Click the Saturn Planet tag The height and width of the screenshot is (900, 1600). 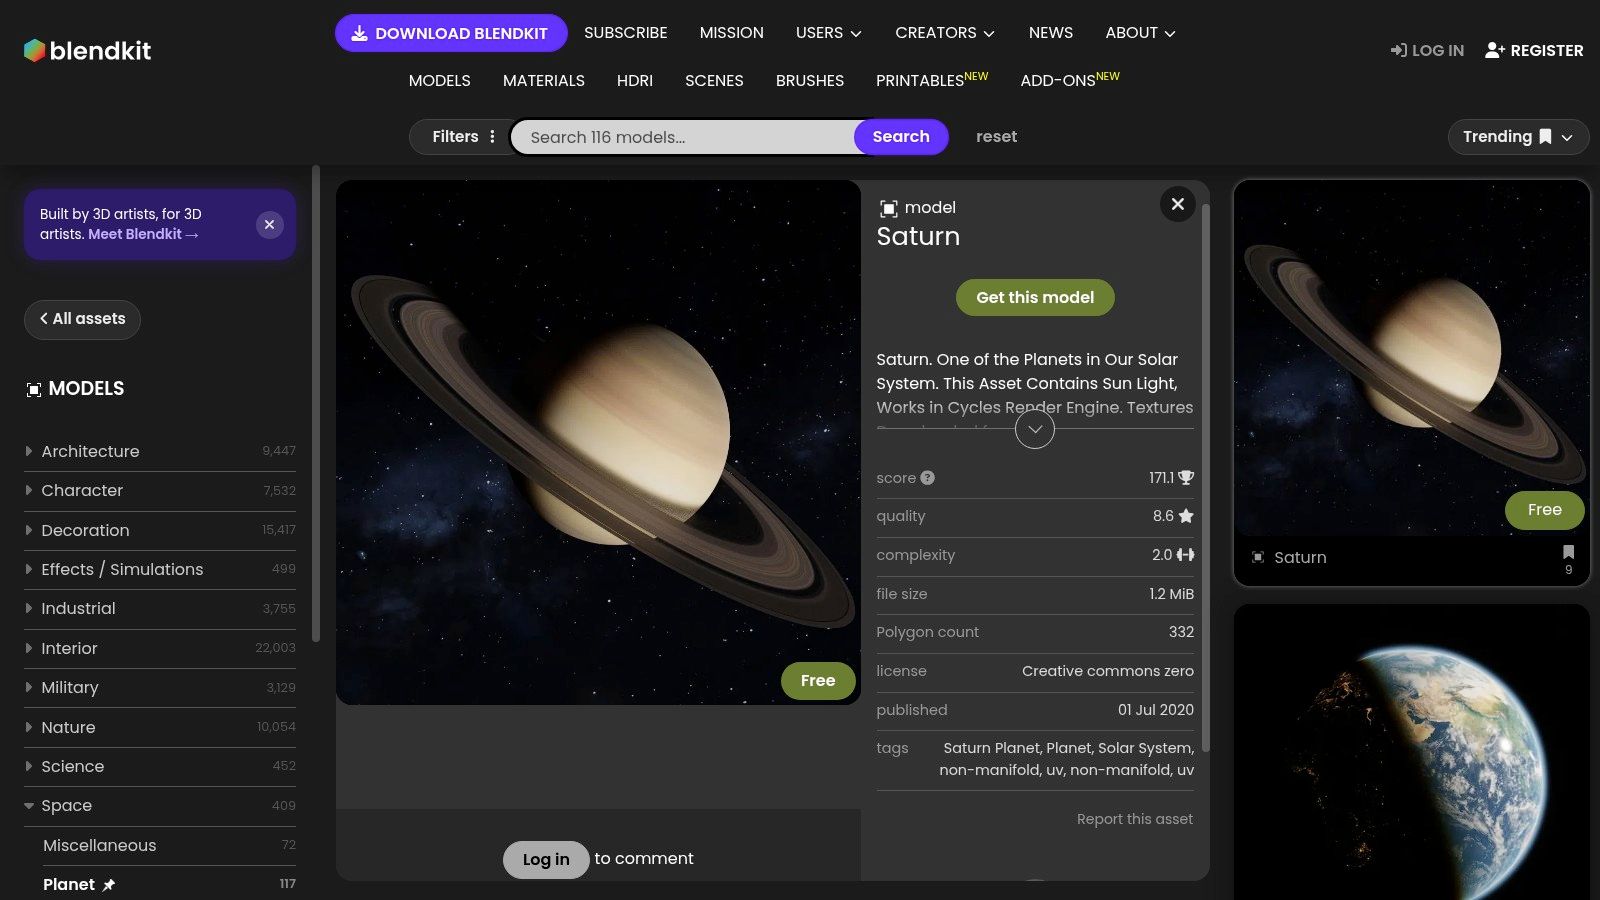pos(992,748)
